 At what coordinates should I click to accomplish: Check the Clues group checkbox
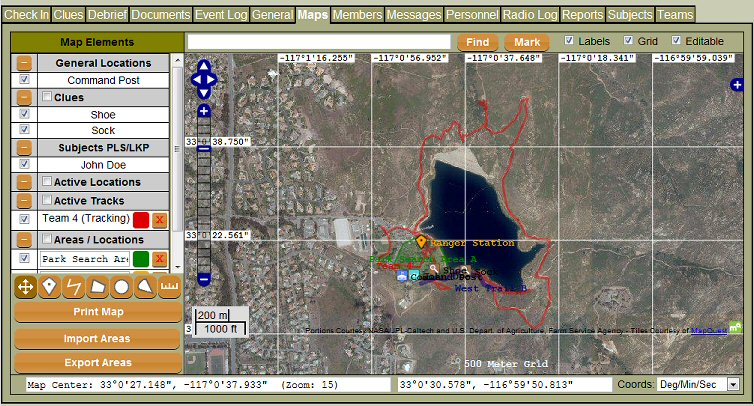47,97
